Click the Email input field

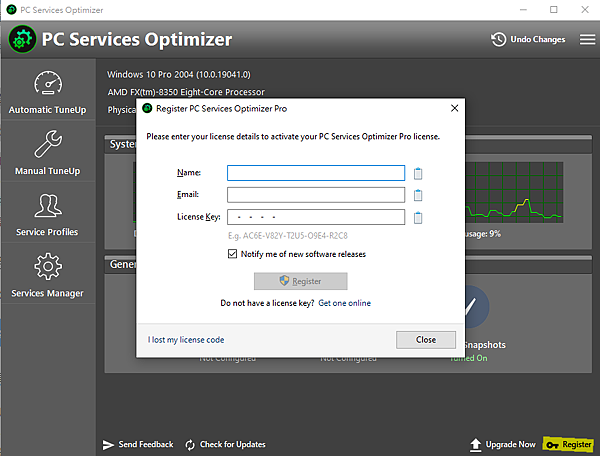coord(316,195)
